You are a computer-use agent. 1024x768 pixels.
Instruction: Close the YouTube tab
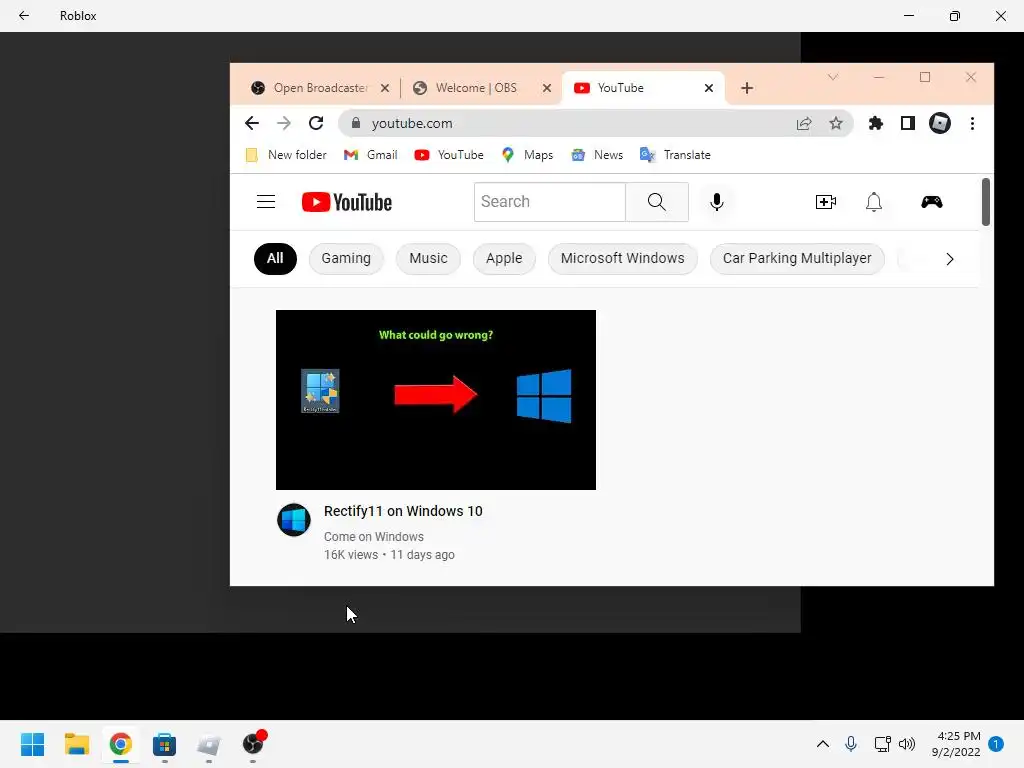click(709, 88)
